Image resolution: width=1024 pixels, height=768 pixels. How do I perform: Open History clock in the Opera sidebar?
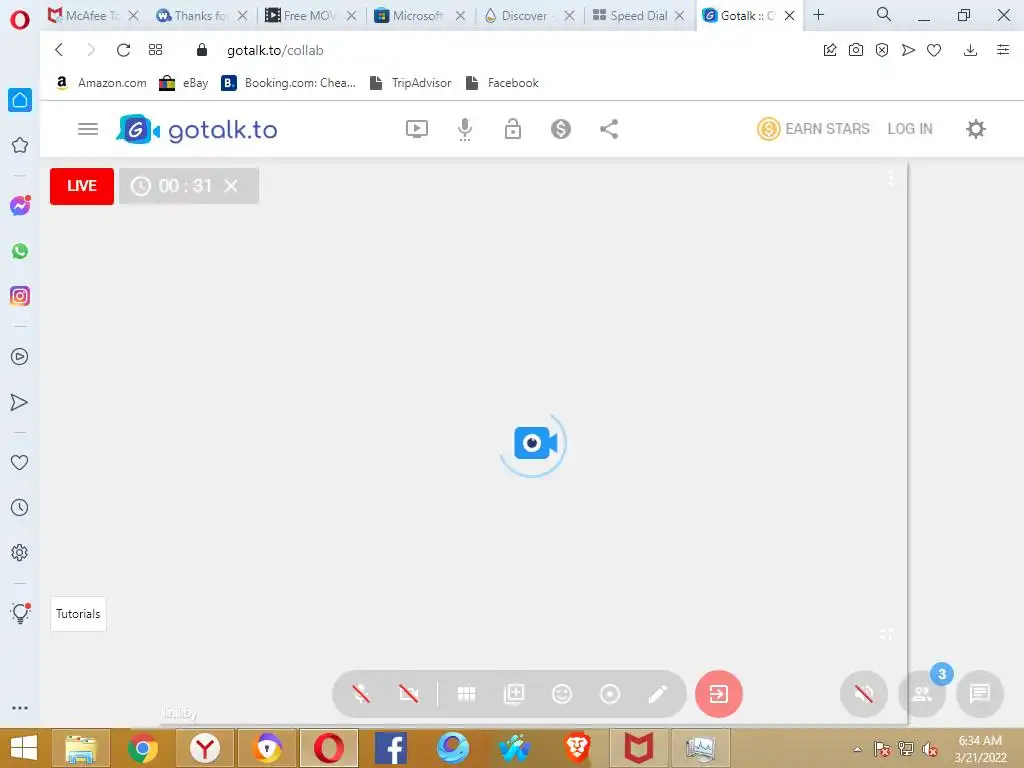(20, 507)
